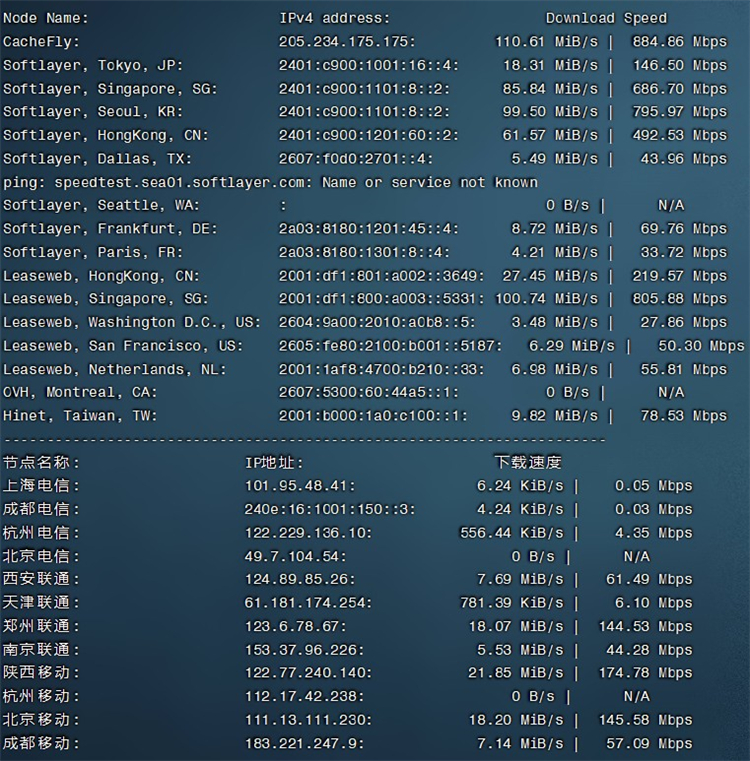This screenshot has height=761, width=750.
Task: Click 'Softlayer, Singapore, SG:' row label
Action: pos(110,89)
